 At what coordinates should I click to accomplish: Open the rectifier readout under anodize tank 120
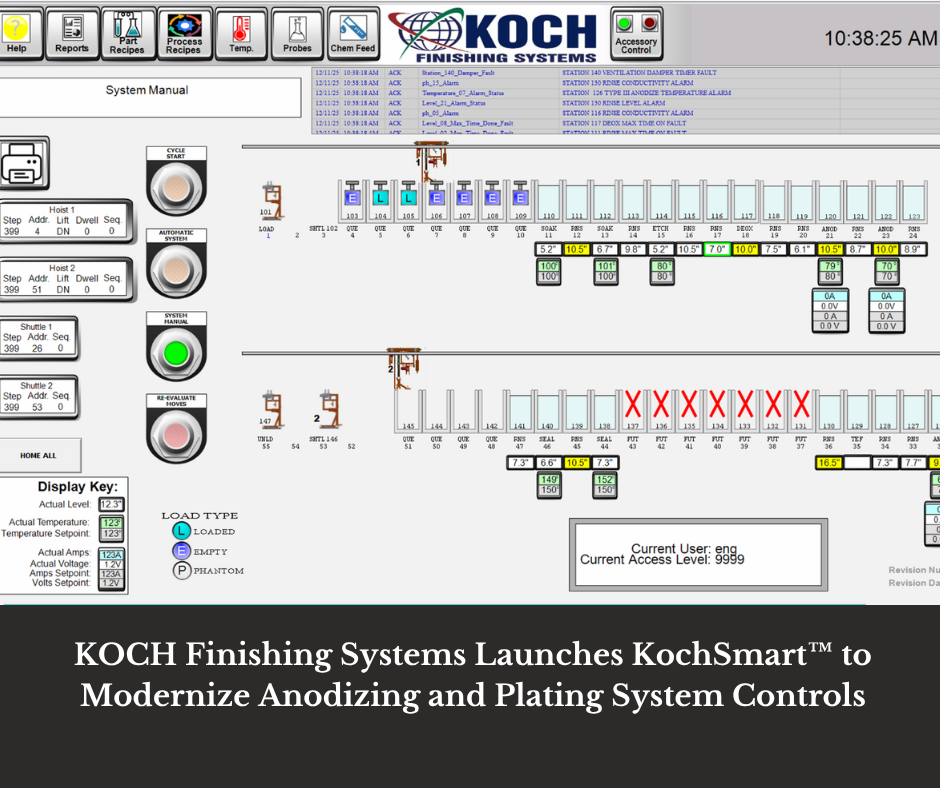tap(830, 311)
